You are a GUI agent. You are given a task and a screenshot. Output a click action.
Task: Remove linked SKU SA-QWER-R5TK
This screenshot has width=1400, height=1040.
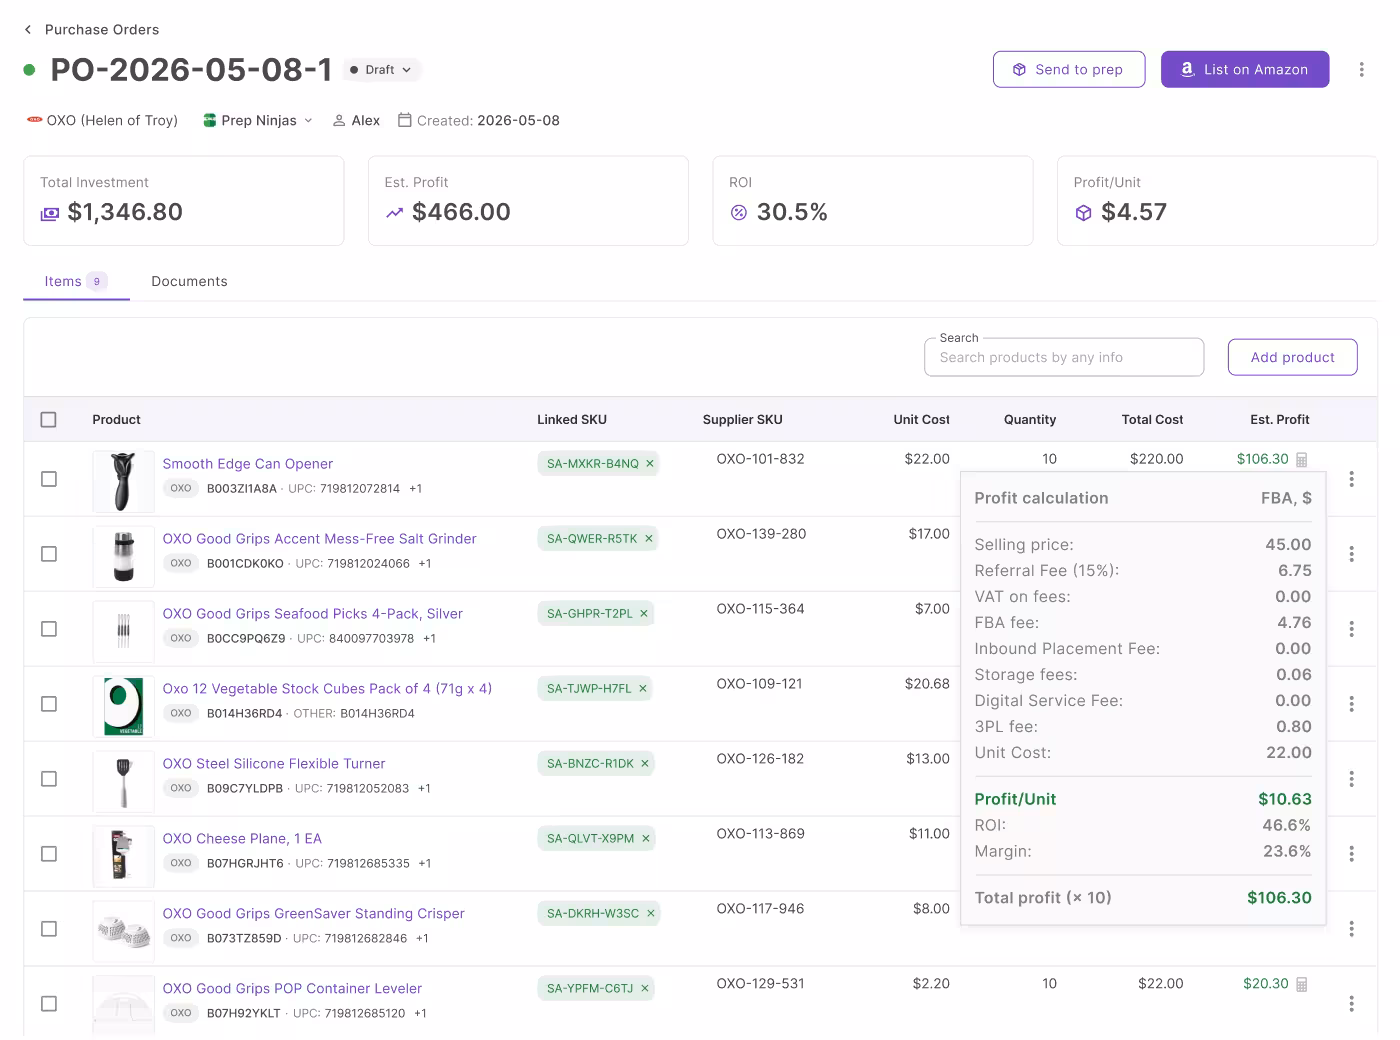(649, 539)
